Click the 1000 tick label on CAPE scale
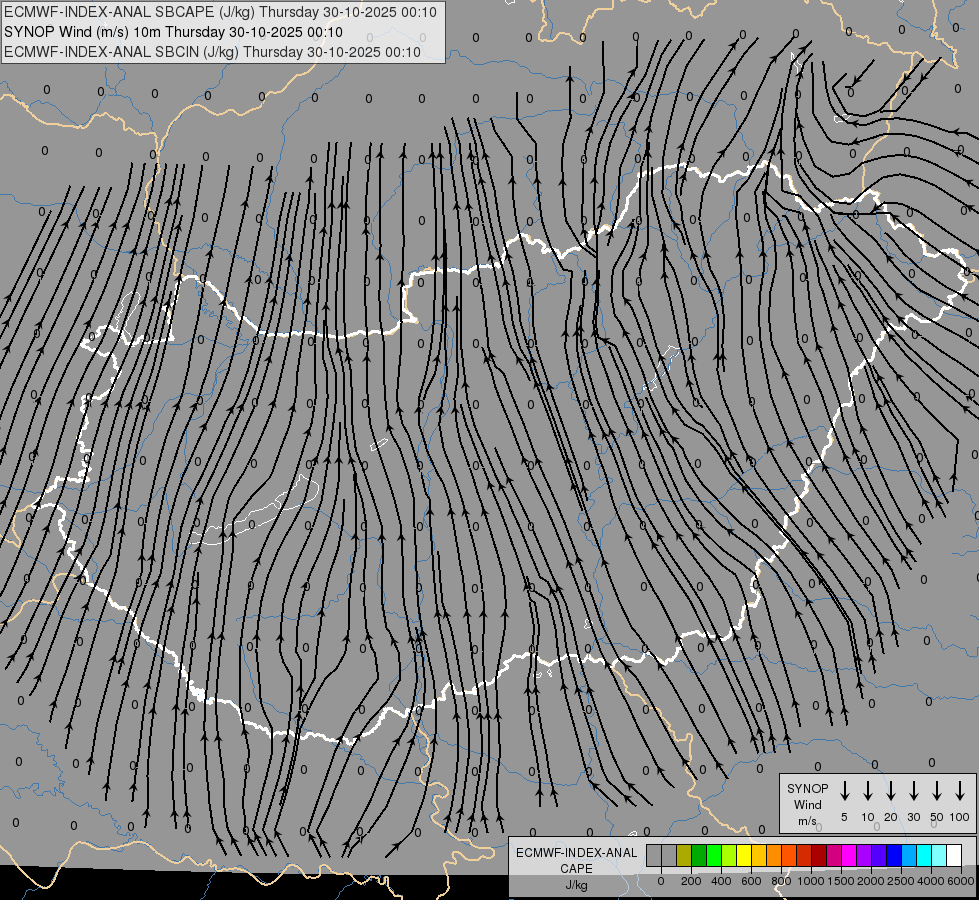 click(x=810, y=881)
